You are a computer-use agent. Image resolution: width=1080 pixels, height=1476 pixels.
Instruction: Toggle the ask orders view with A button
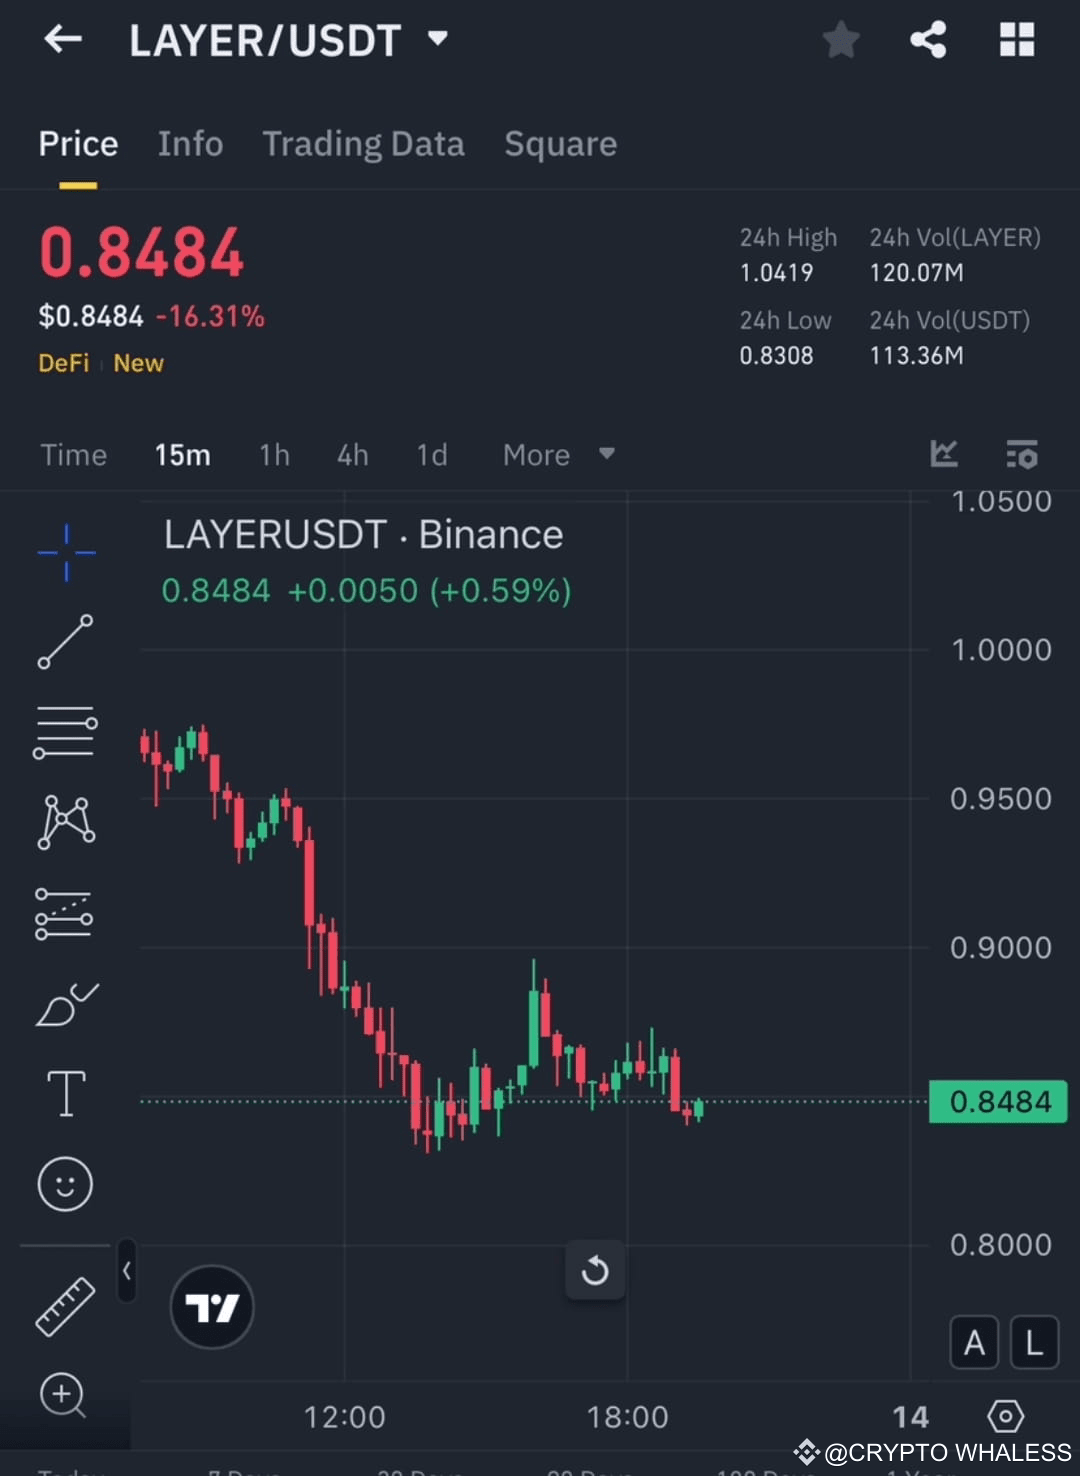pos(974,1343)
